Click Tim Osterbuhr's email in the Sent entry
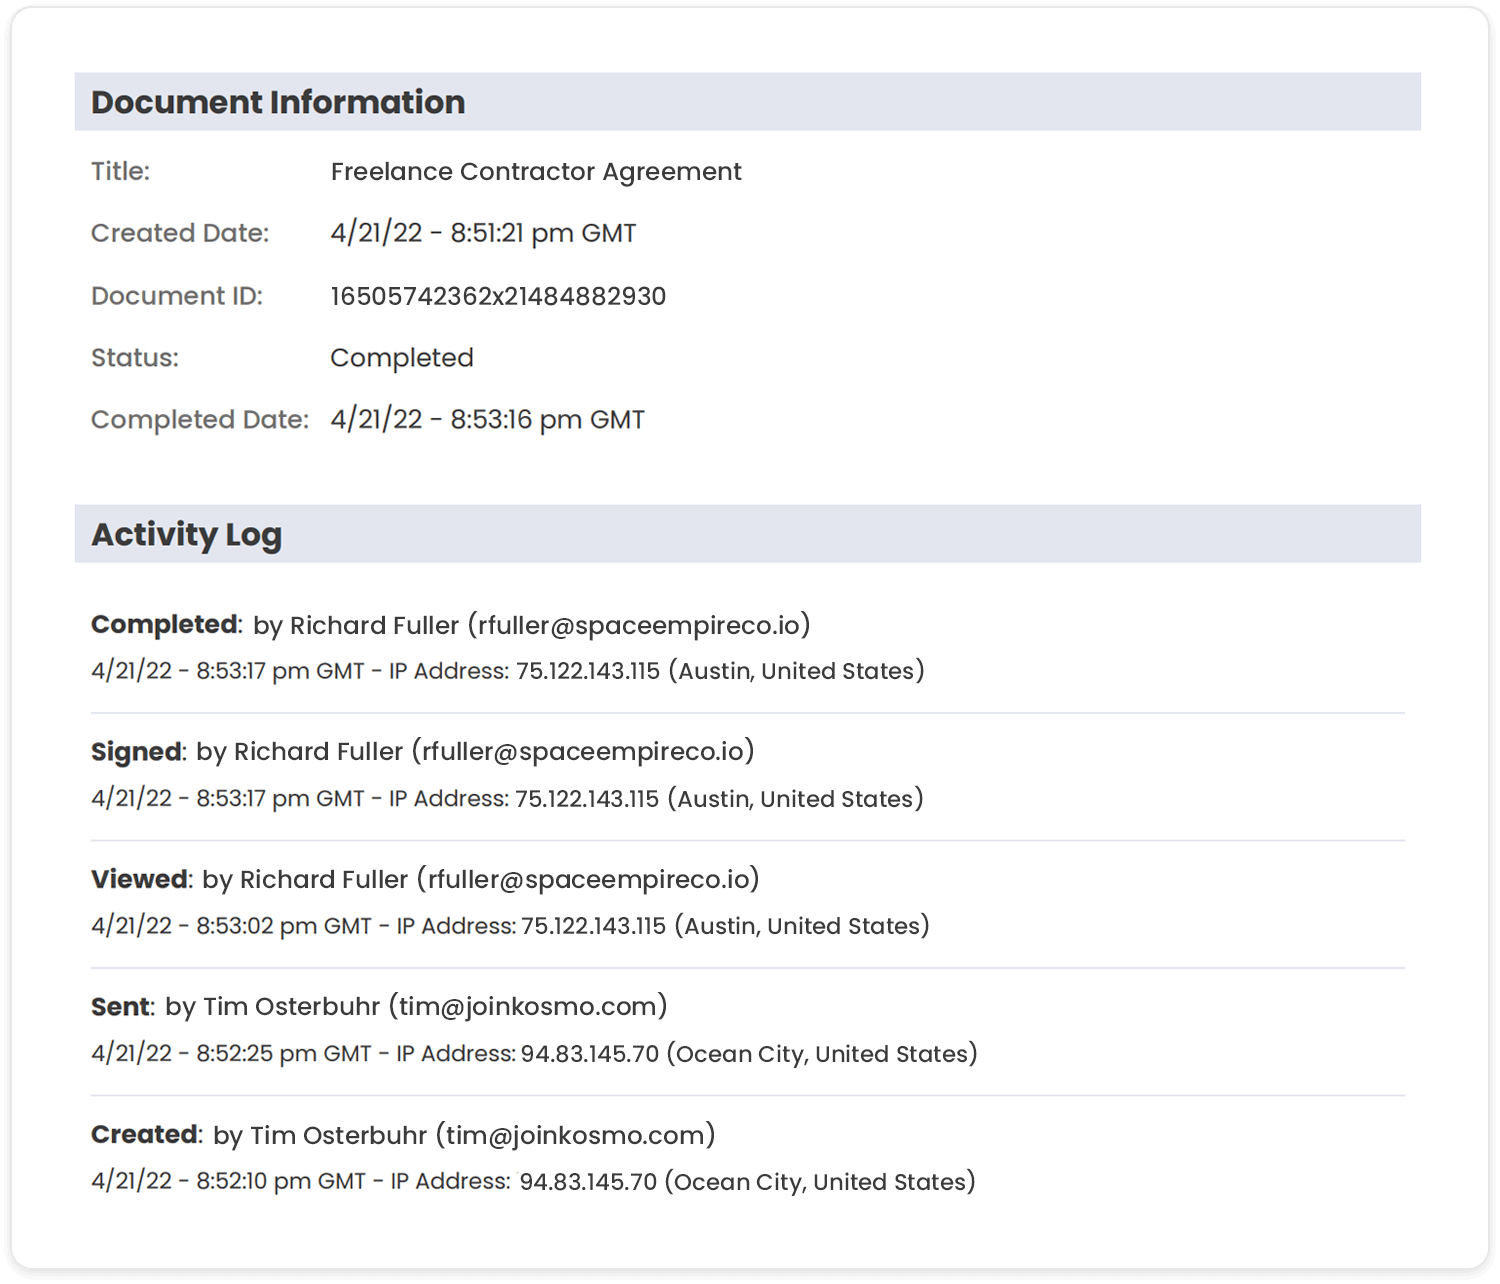 coord(528,1006)
